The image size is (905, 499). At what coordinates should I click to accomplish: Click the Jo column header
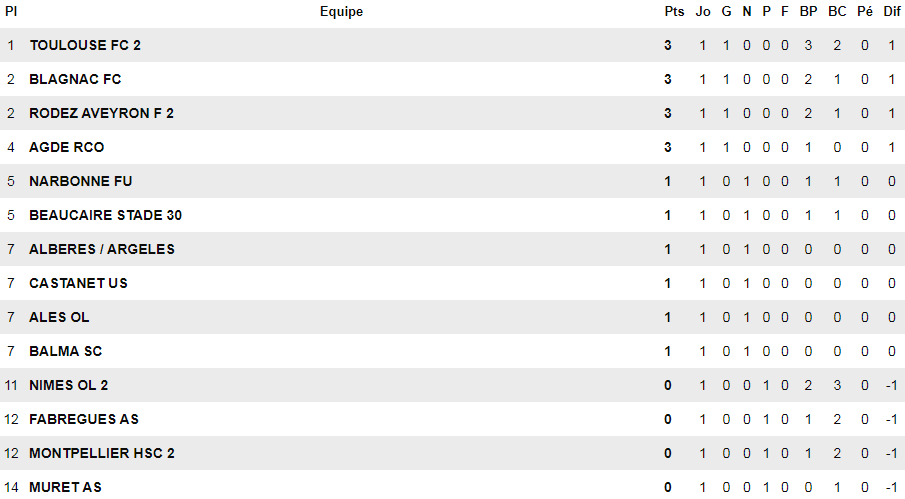pyautogui.click(x=703, y=12)
